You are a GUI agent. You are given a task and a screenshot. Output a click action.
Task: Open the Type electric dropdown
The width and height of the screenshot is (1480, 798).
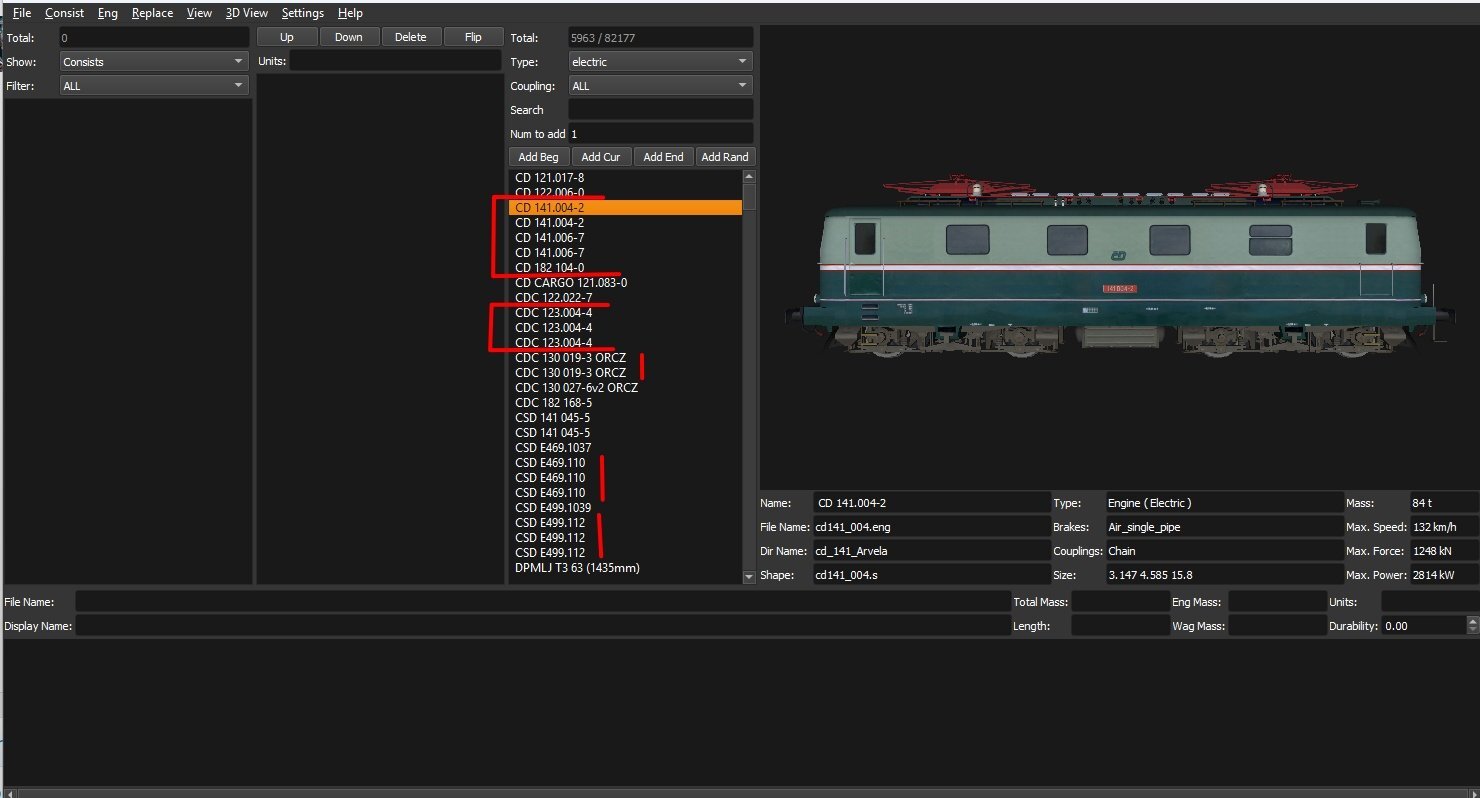(660, 62)
